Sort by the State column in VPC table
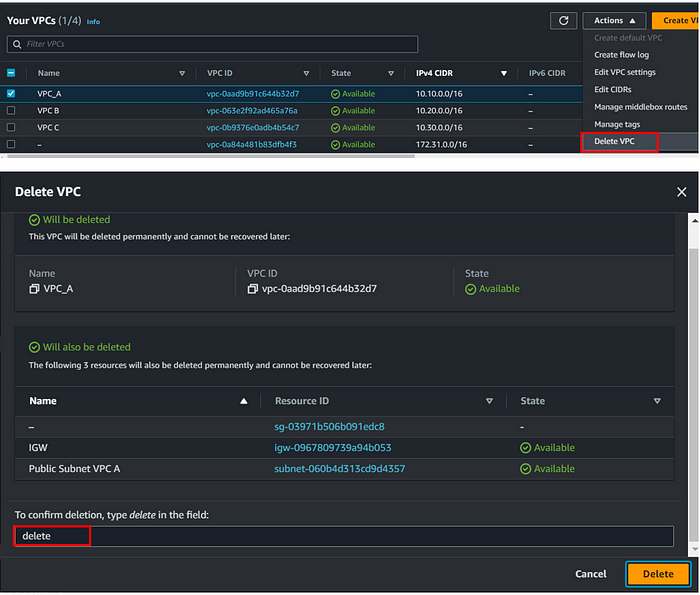This screenshot has width=700, height=595. pyautogui.click(x=391, y=73)
